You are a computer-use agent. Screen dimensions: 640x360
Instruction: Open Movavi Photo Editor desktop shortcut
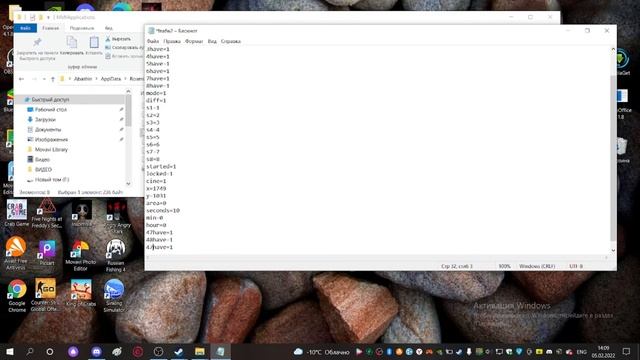point(80,256)
